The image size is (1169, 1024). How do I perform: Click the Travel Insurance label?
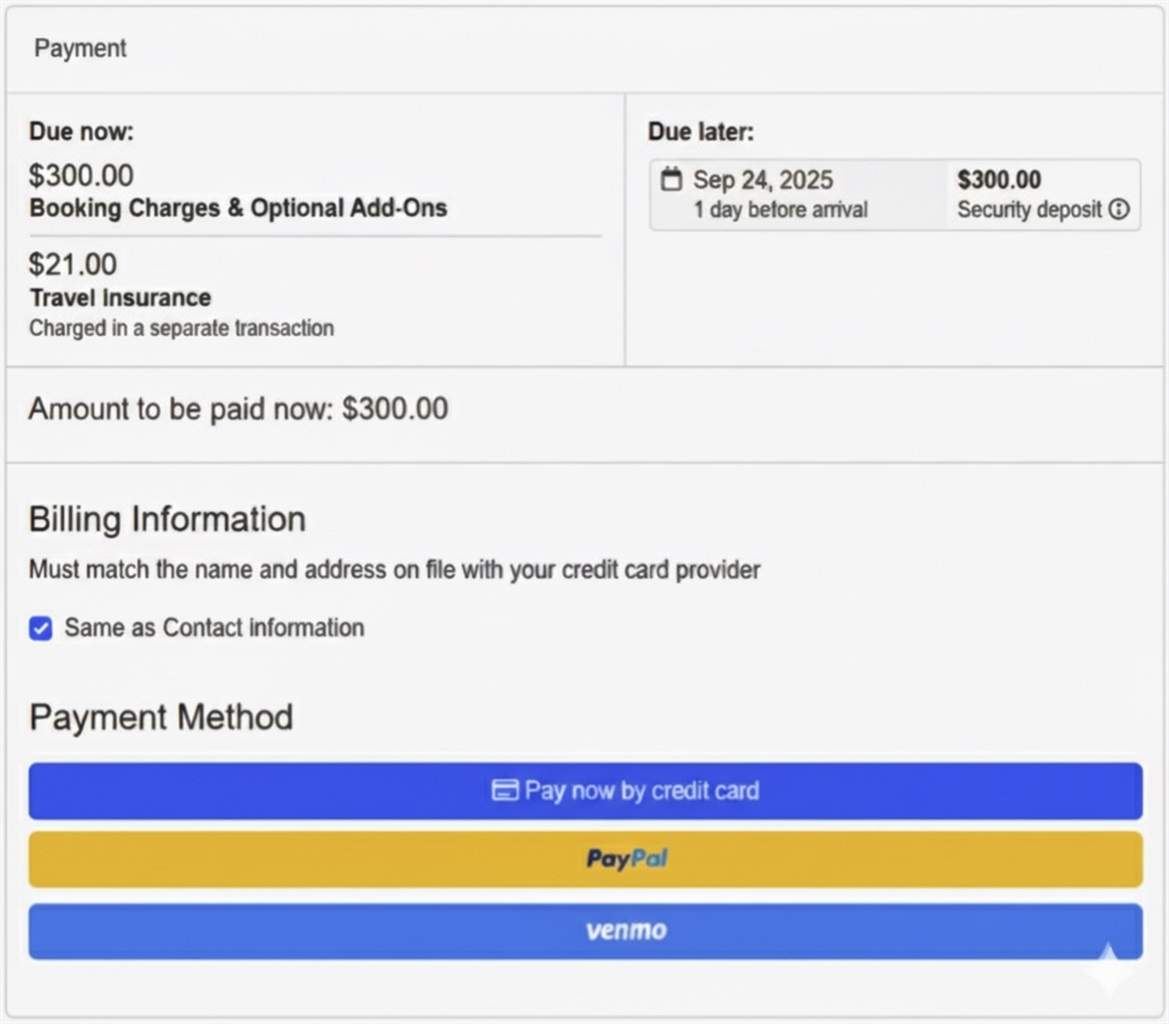pyautogui.click(x=120, y=298)
